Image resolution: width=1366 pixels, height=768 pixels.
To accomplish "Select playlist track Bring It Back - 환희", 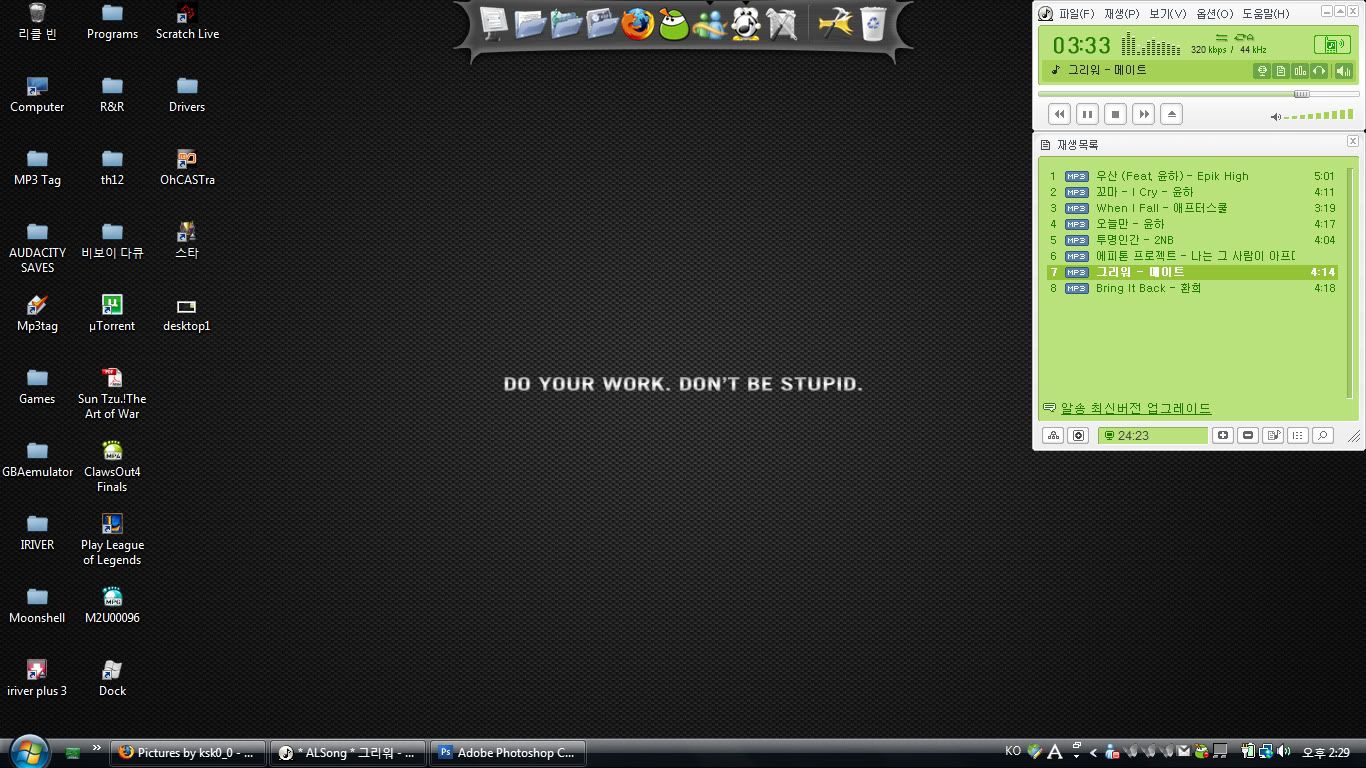I will click(x=1192, y=288).
